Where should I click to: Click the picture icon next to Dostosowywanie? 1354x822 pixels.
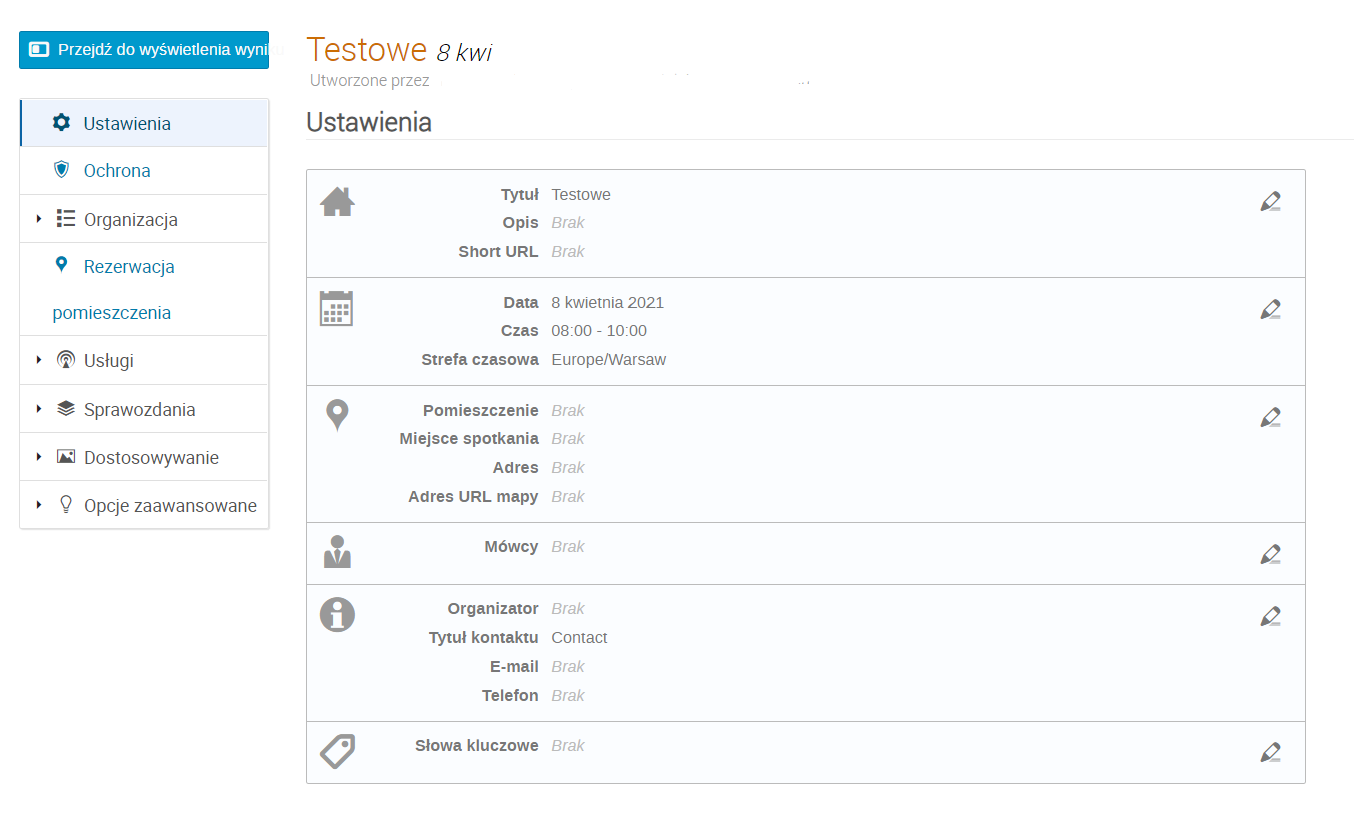point(66,456)
